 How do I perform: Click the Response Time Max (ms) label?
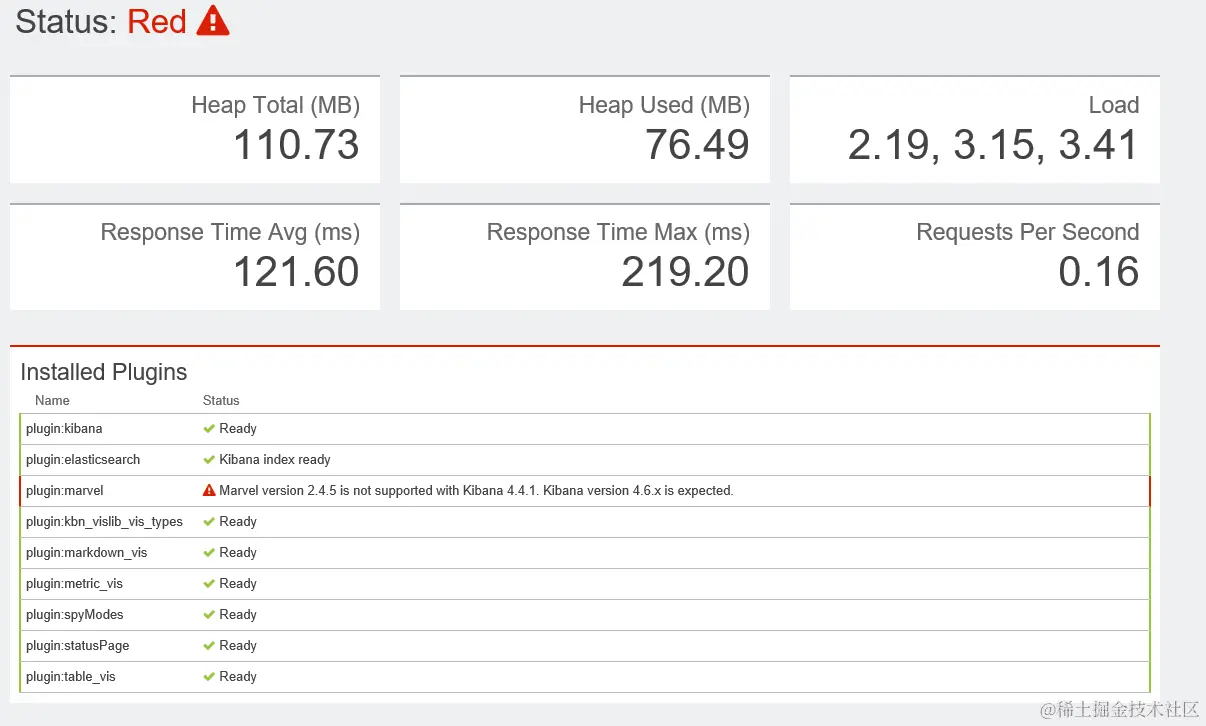coord(618,232)
